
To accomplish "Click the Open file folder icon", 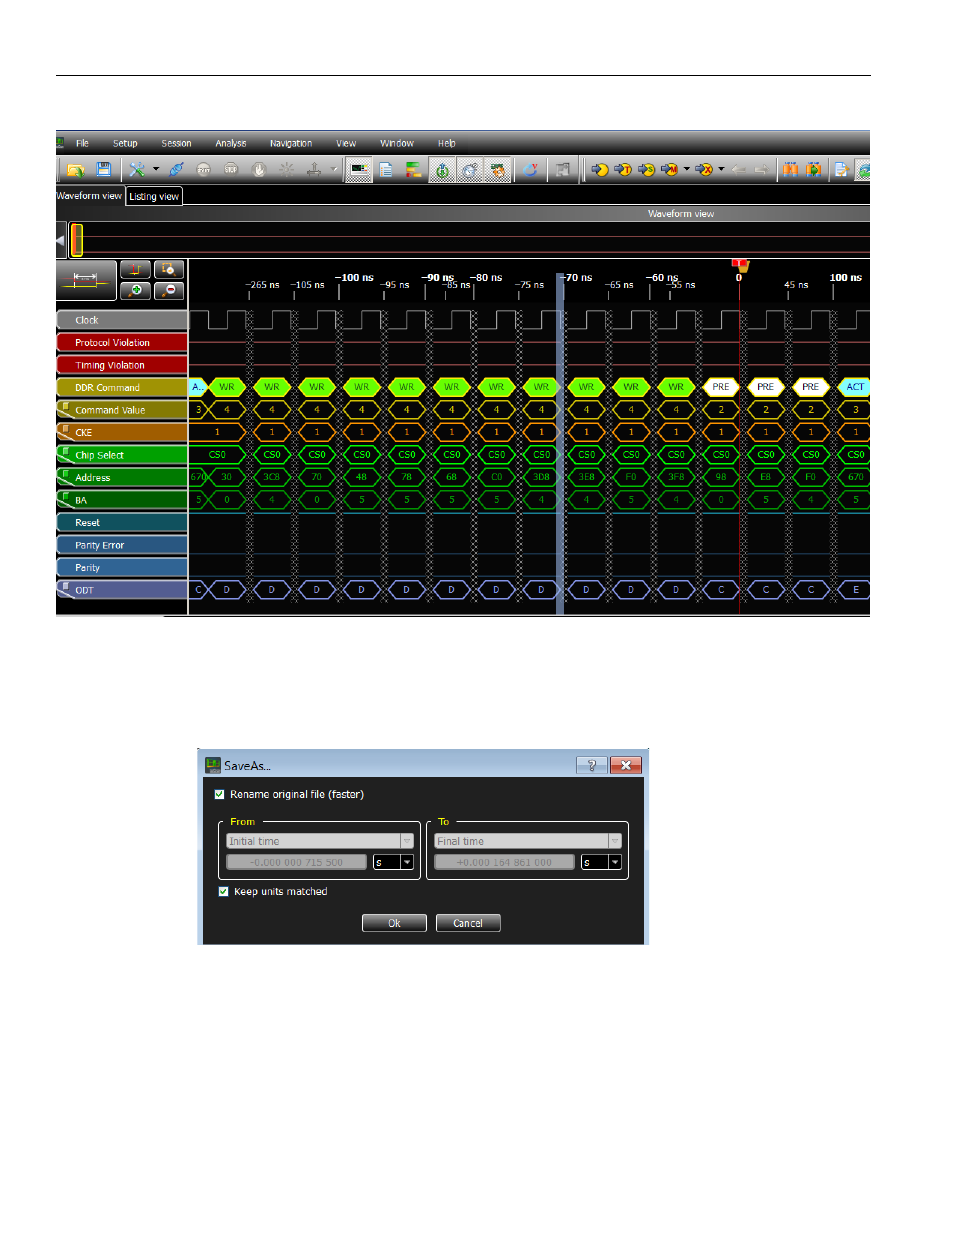I will 75,170.
